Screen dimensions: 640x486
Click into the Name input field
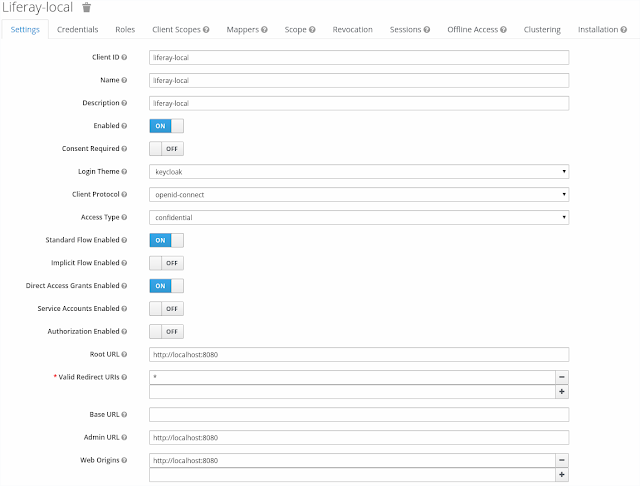[x=359, y=80]
